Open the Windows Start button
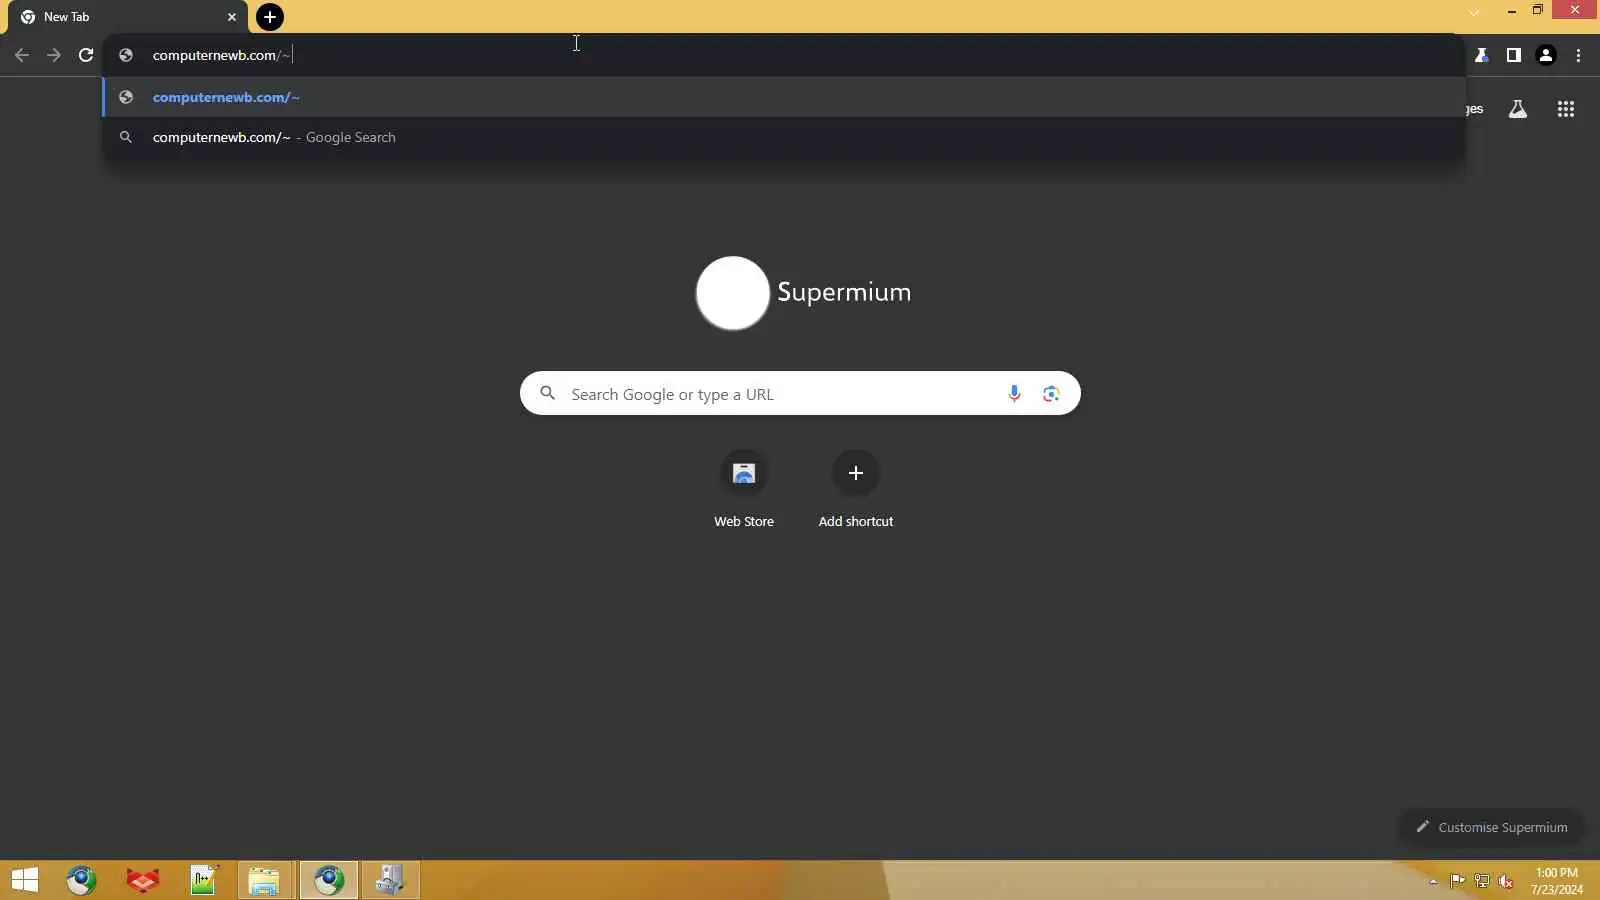Viewport: 1600px width, 900px height. click(25, 880)
